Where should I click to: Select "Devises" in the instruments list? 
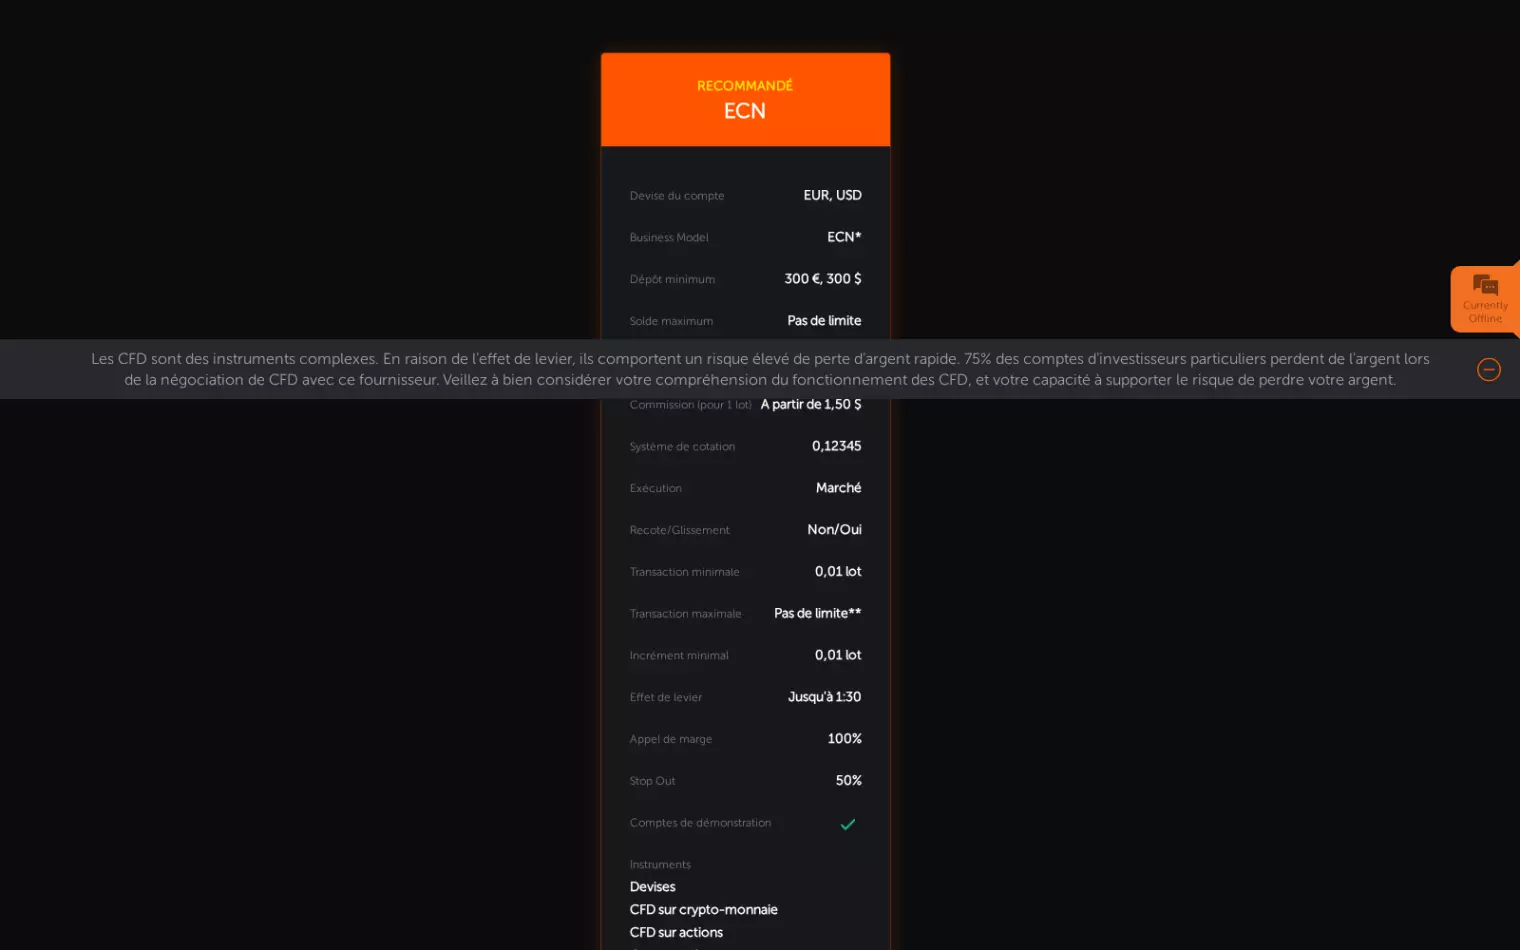pos(653,887)
